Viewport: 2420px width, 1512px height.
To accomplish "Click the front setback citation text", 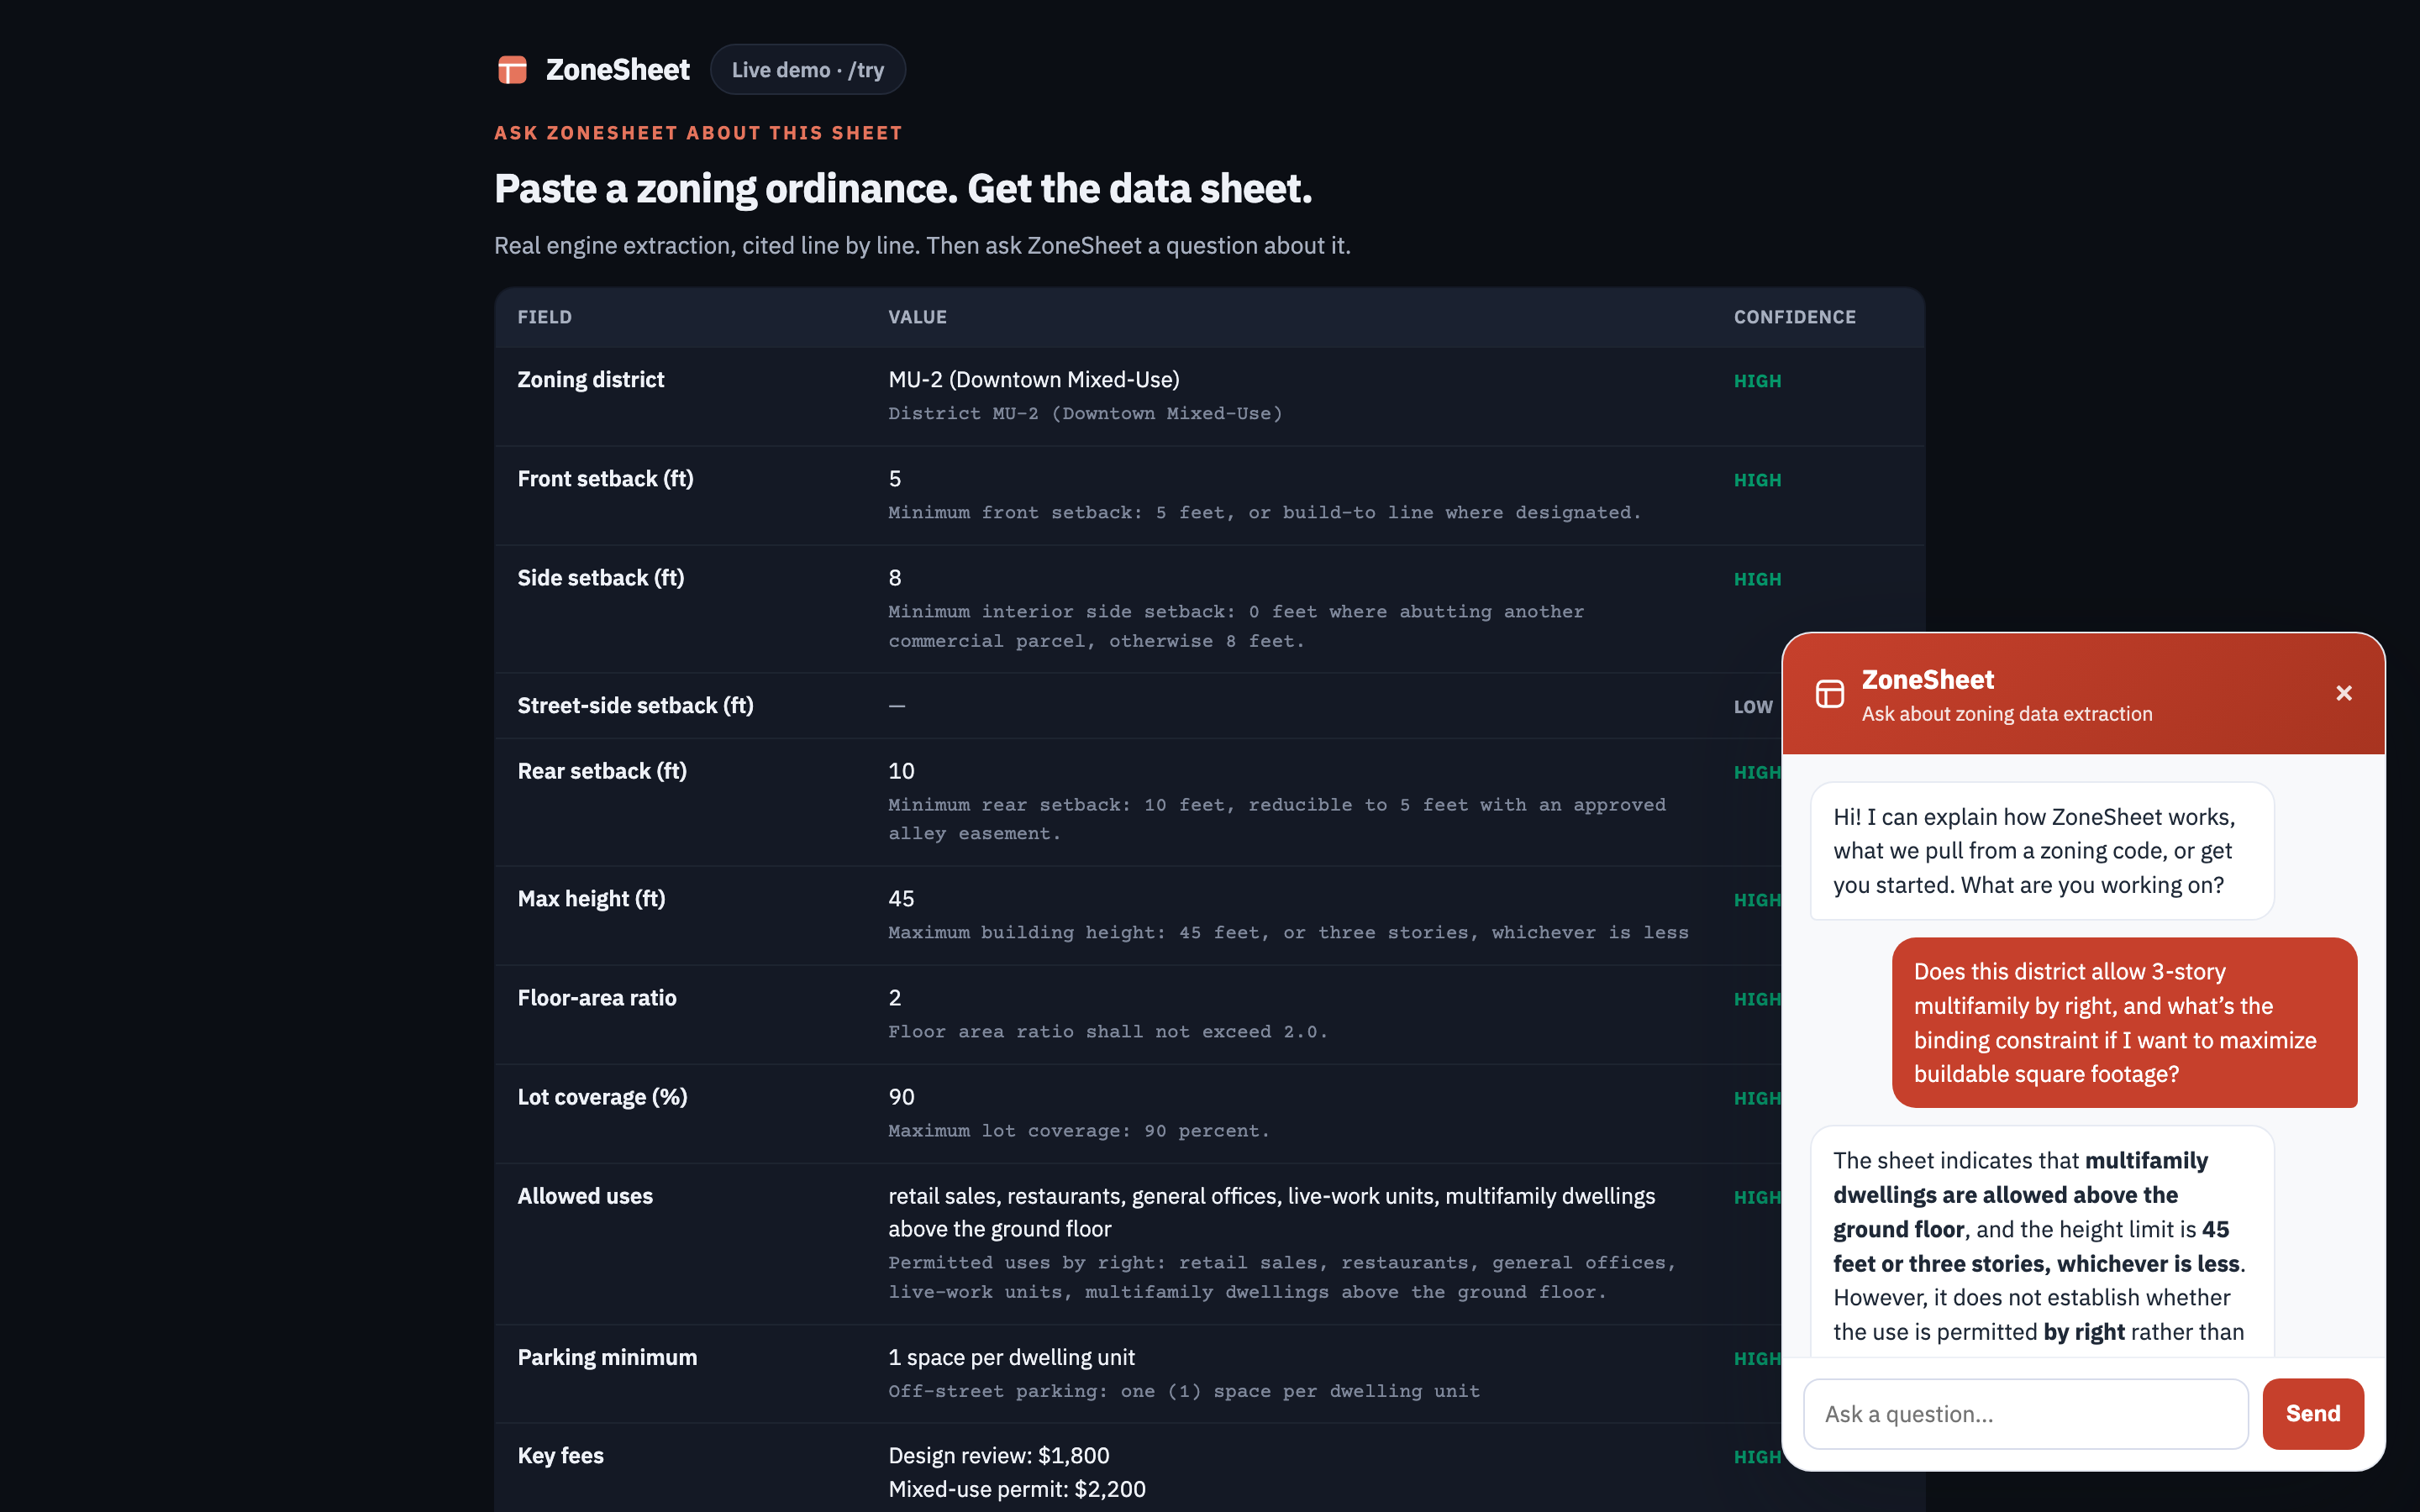I will 1265,513.
